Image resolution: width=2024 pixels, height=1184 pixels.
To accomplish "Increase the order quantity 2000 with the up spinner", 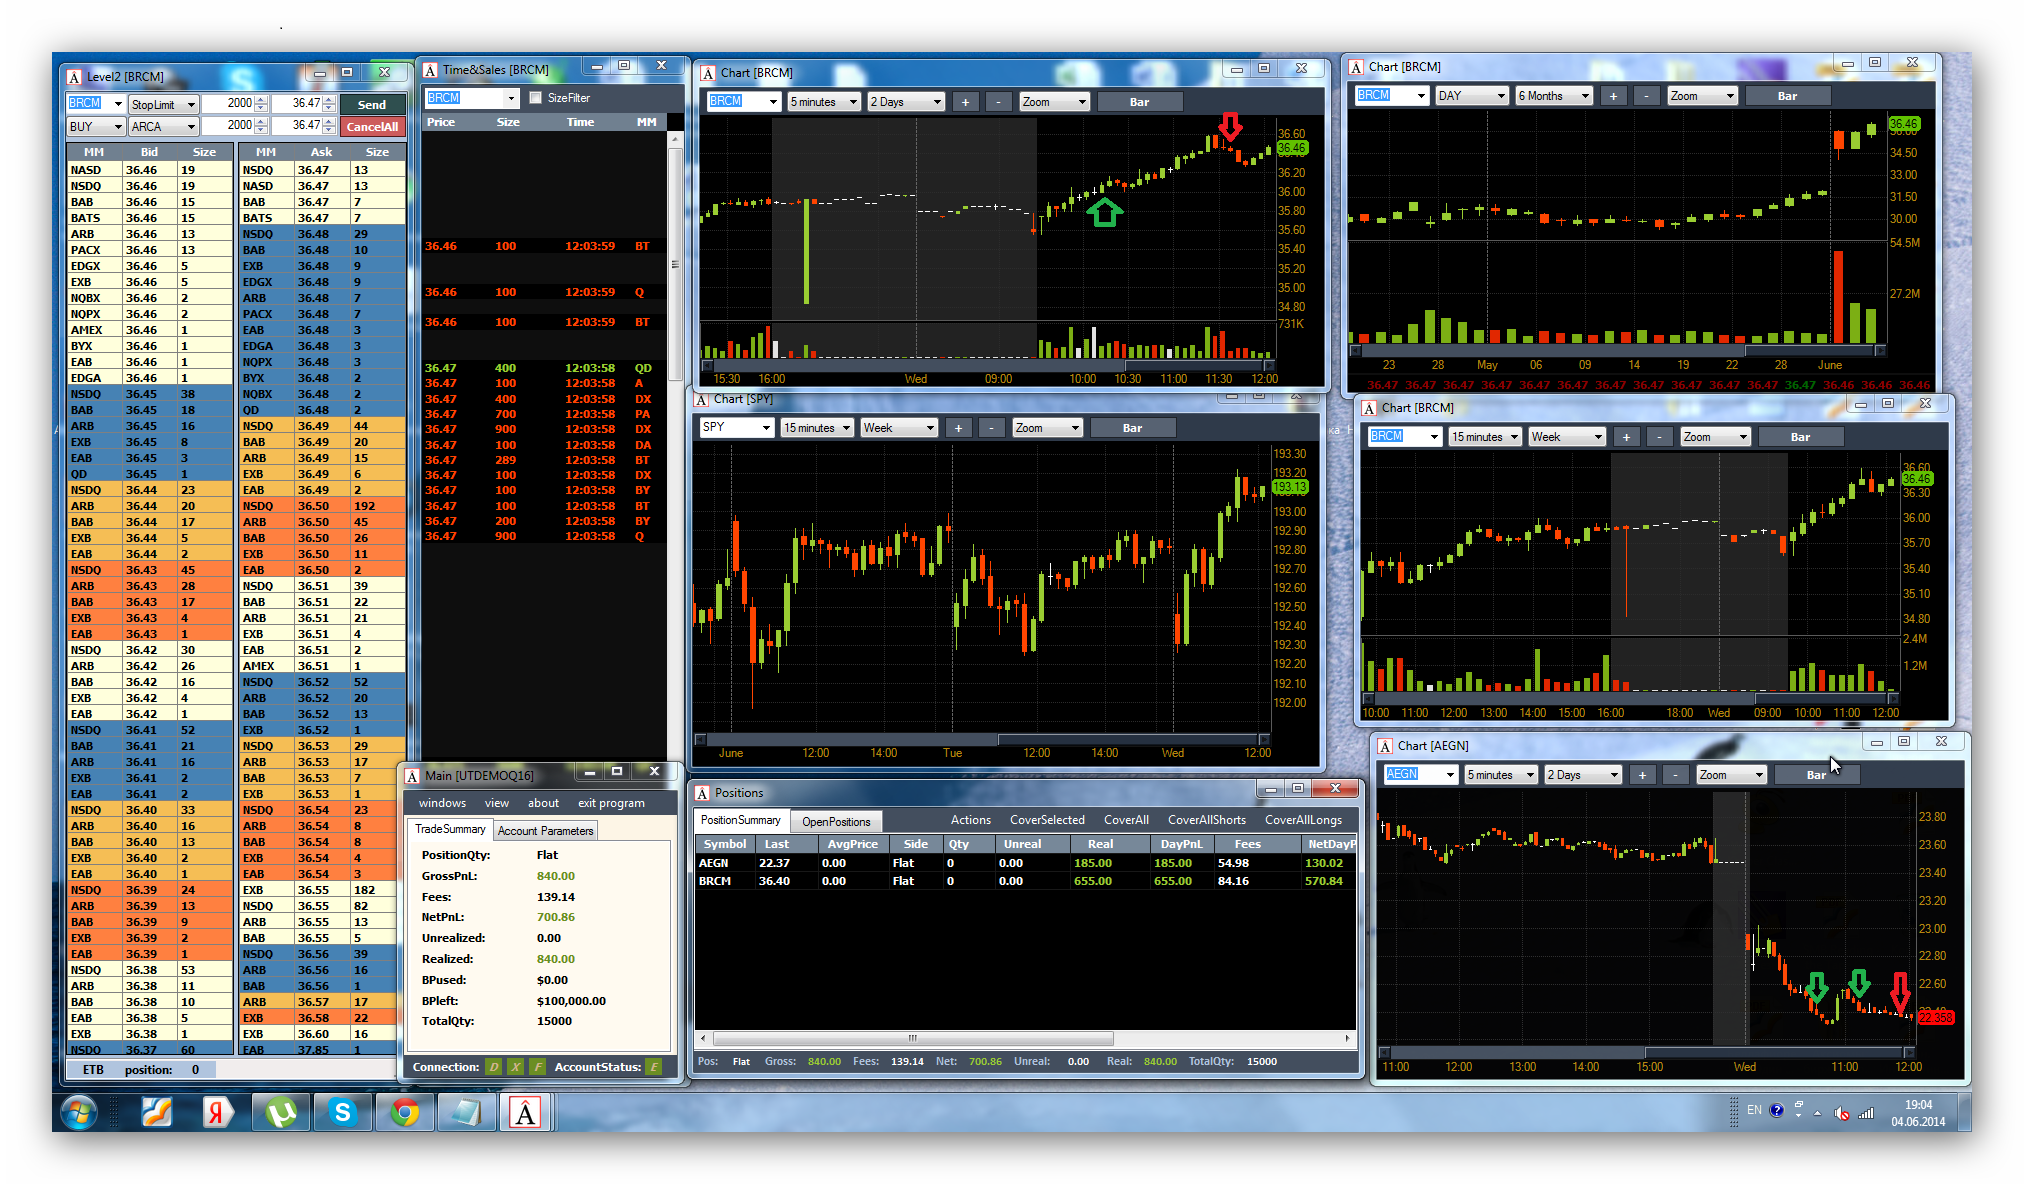I will pyautogui.click(x=261, y=100).
